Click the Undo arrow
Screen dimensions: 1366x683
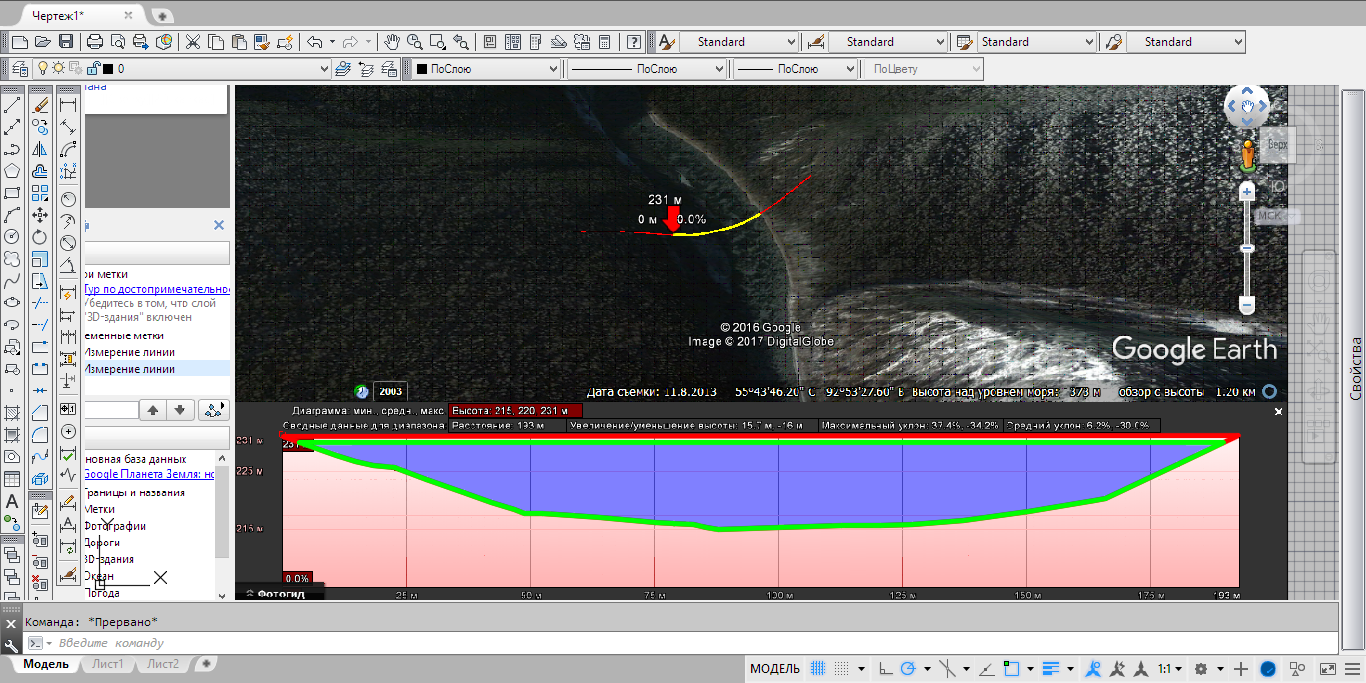click(314, 42)
